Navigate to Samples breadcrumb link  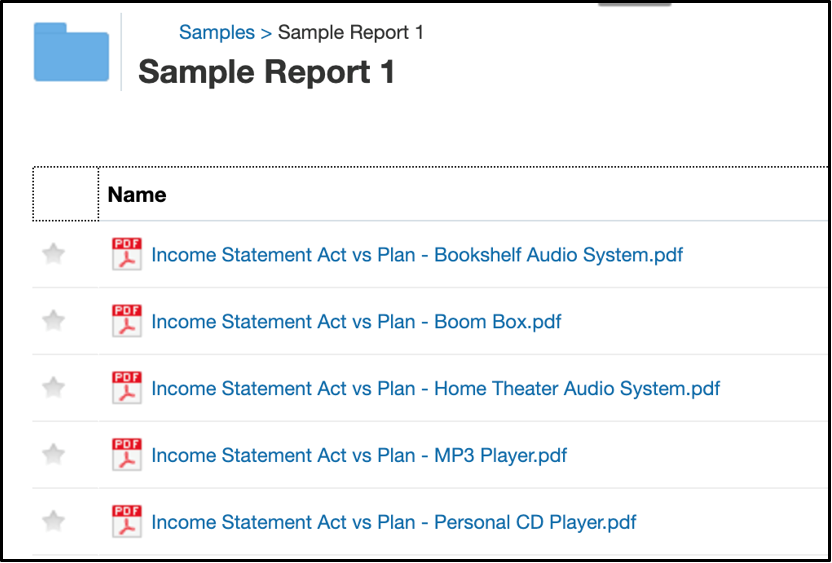(217, 33)
